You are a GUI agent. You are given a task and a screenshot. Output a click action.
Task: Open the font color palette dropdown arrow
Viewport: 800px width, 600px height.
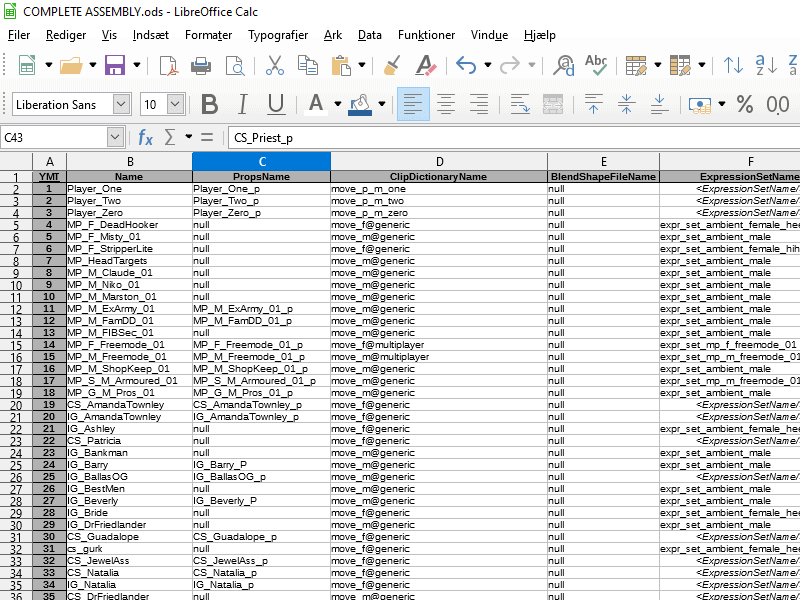click(x=337, y=104)
